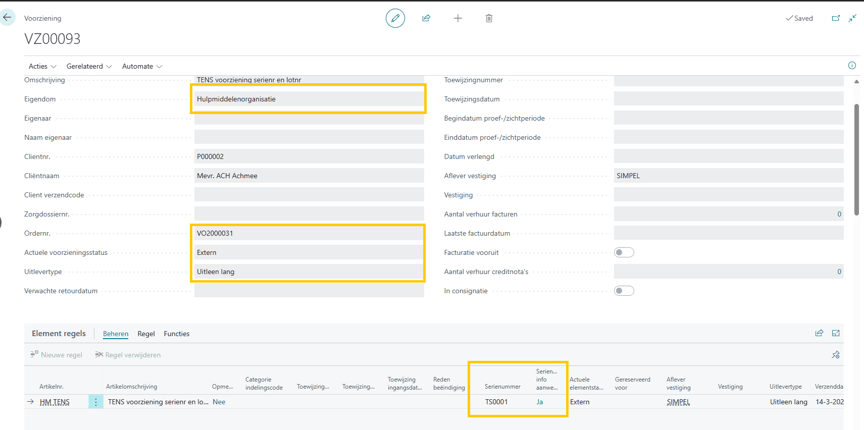Toggle In consignatie switch

(624, 291)
